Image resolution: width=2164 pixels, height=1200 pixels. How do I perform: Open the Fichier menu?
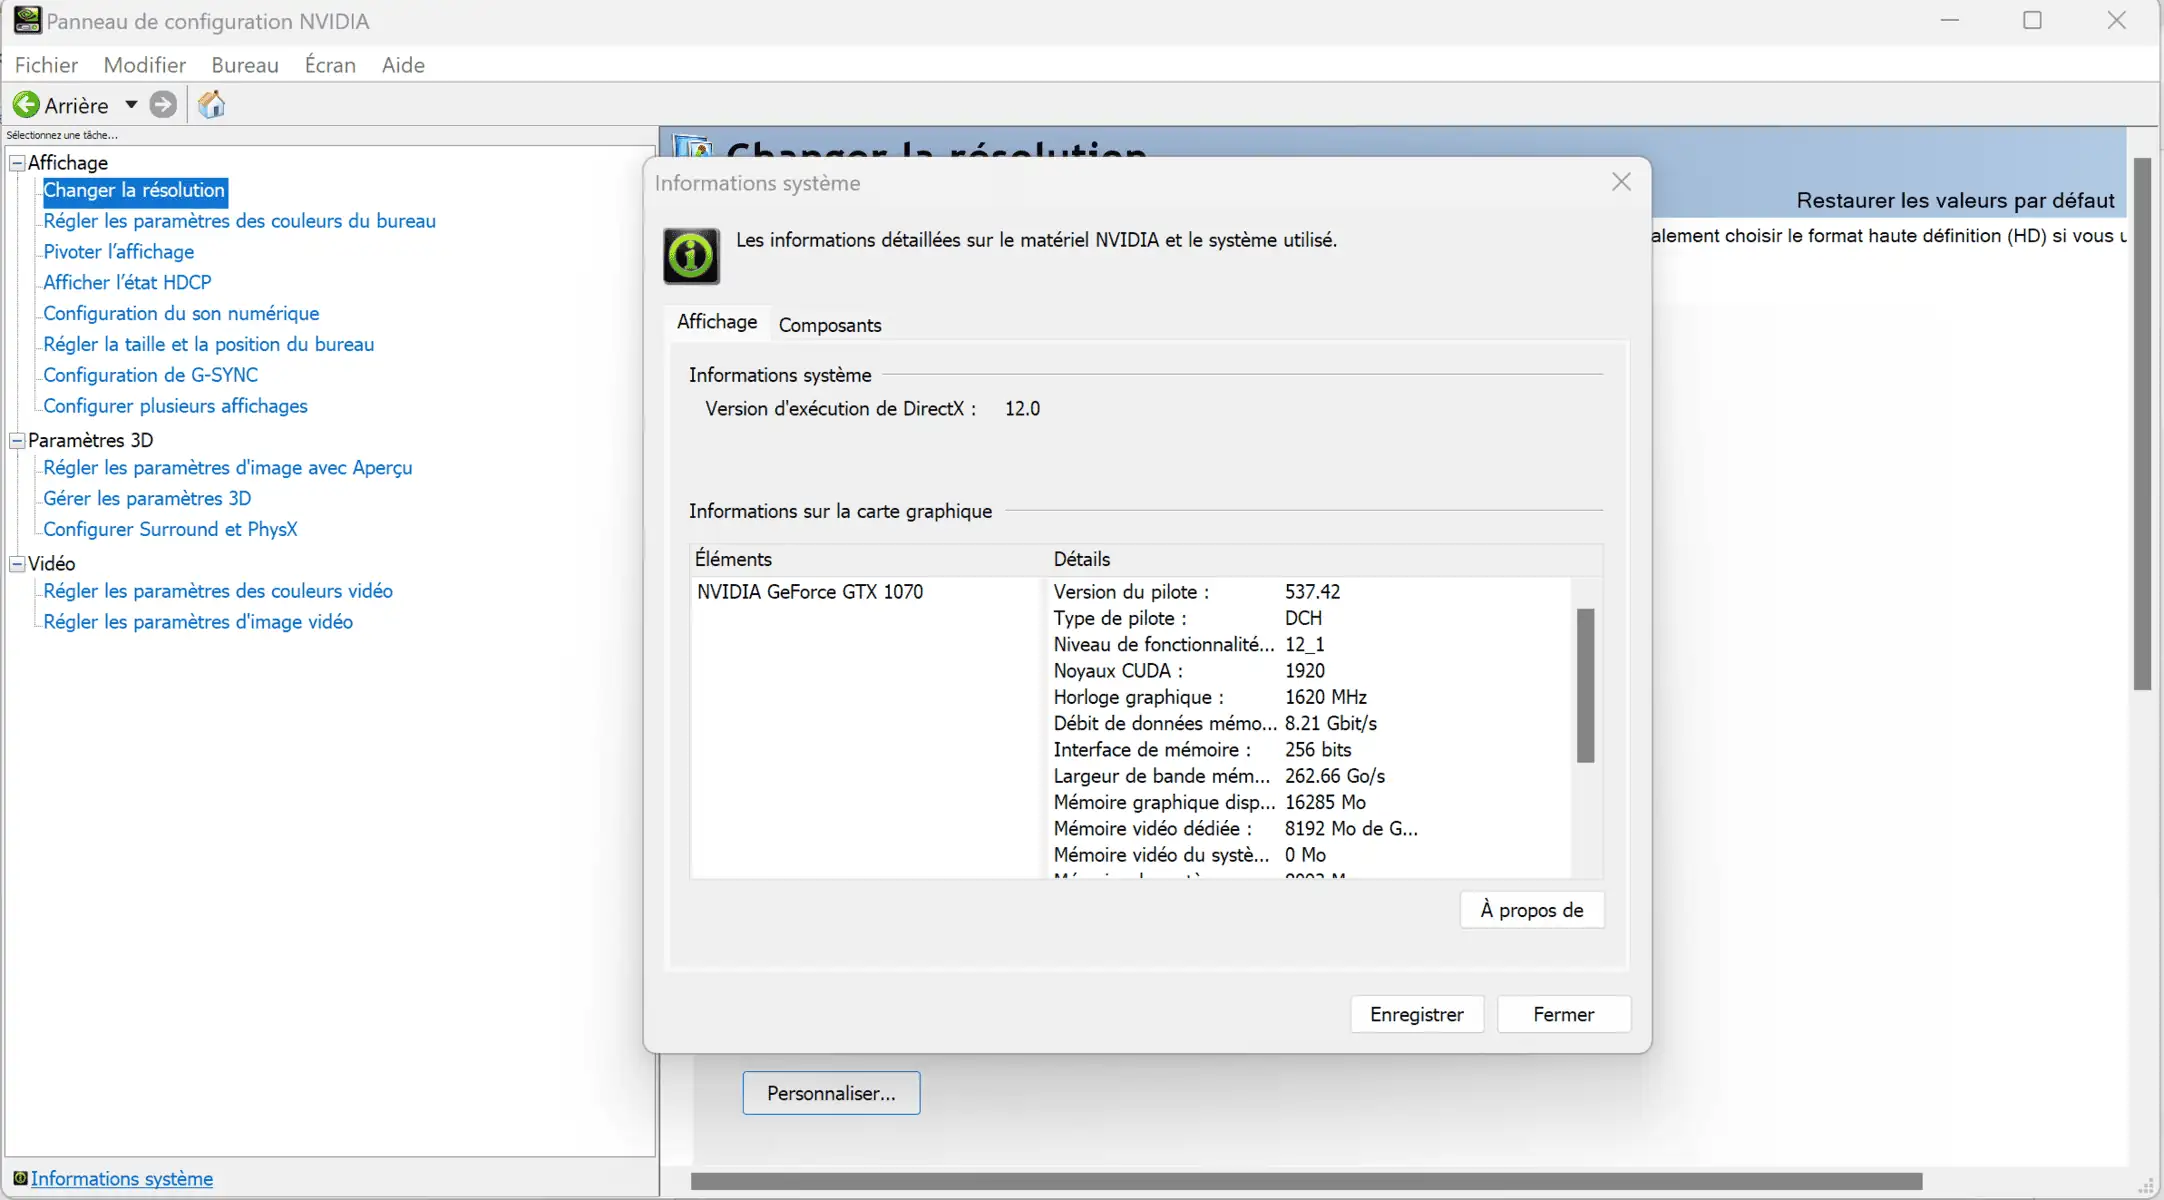(x=46, y=65)
